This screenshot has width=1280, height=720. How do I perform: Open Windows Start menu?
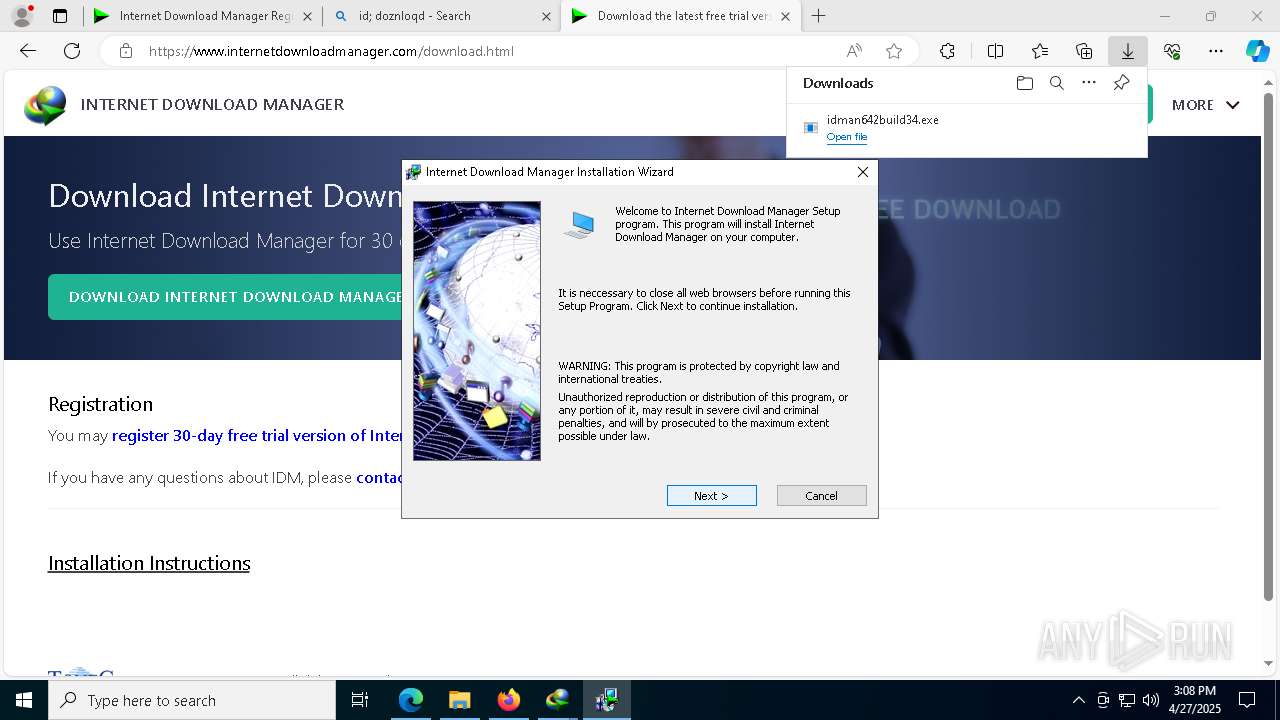pos(24,700)
